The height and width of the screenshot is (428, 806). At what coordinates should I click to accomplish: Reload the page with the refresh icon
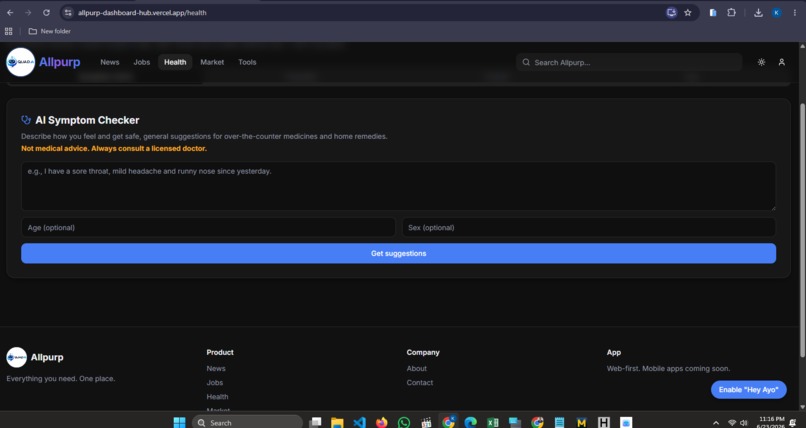point(46,12)
